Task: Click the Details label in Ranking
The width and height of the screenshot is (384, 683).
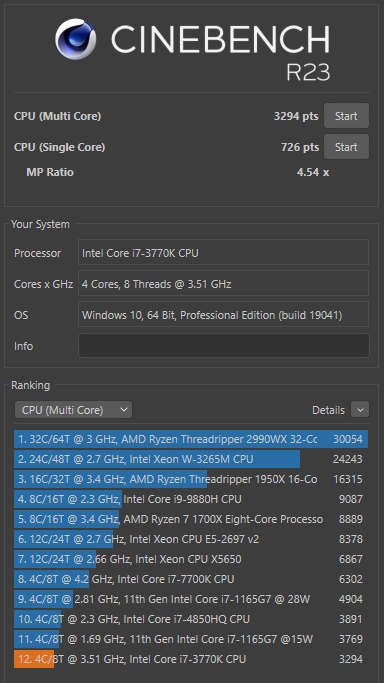Action: 328,410
